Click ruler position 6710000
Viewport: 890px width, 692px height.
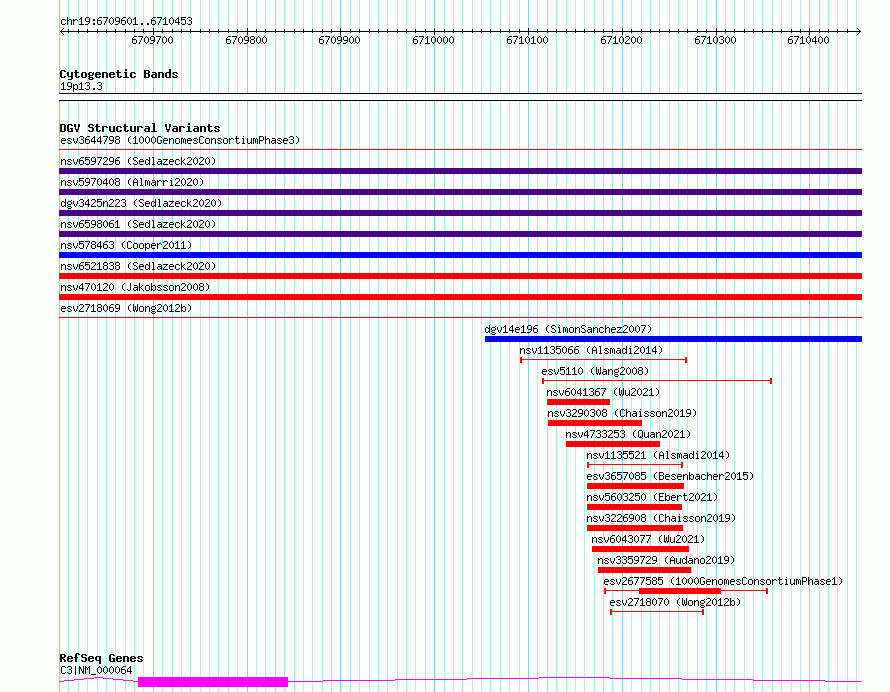tap(434, 40)
